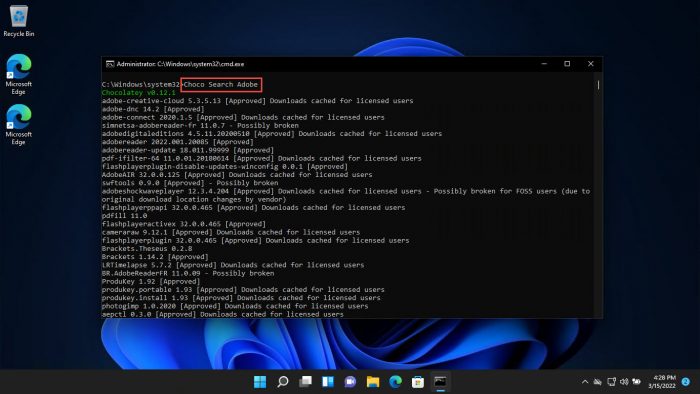Click the 'adobeshockwaveplayer 12.3.4.204' line
Screen dimensions: 700x394
[x=346, y=195]
